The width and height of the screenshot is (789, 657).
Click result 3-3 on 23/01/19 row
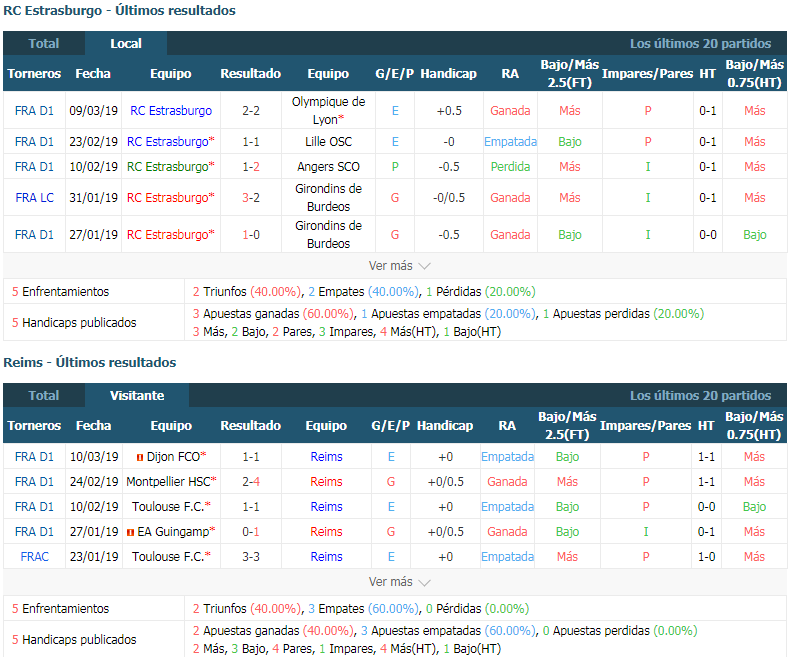[x=251, y=556]
